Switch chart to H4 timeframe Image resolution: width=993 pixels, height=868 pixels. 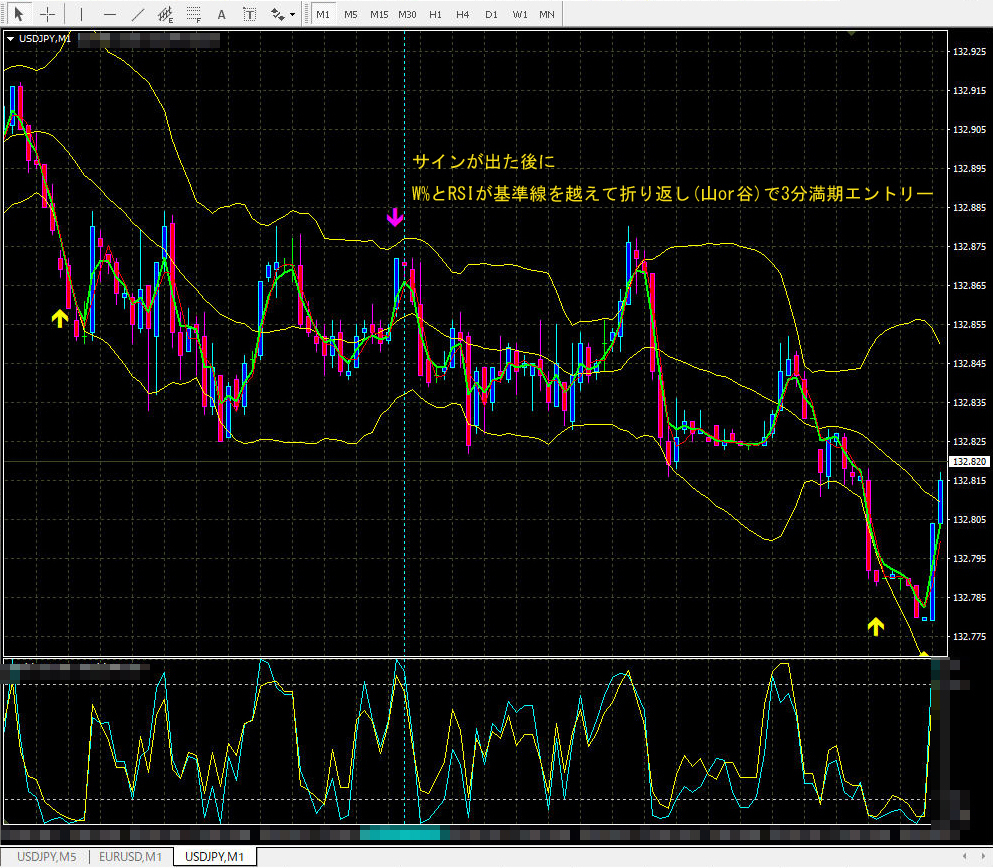[x=463, y=14]
